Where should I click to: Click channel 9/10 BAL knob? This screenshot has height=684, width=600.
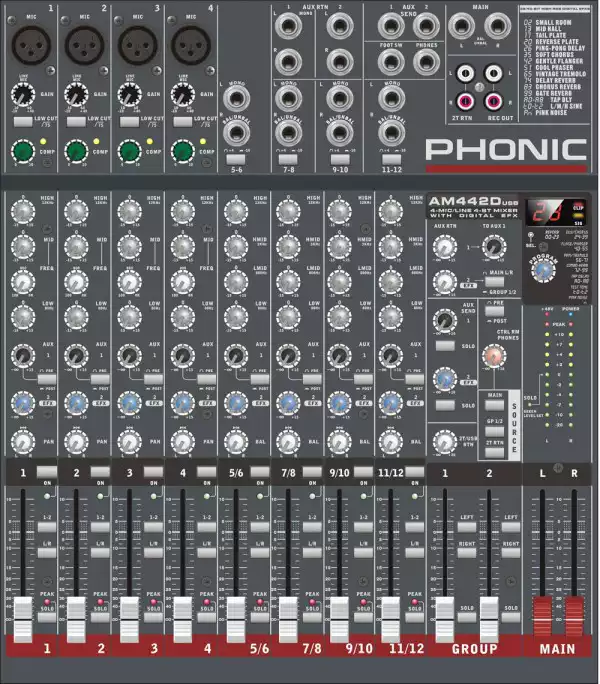tap(339, 442)
